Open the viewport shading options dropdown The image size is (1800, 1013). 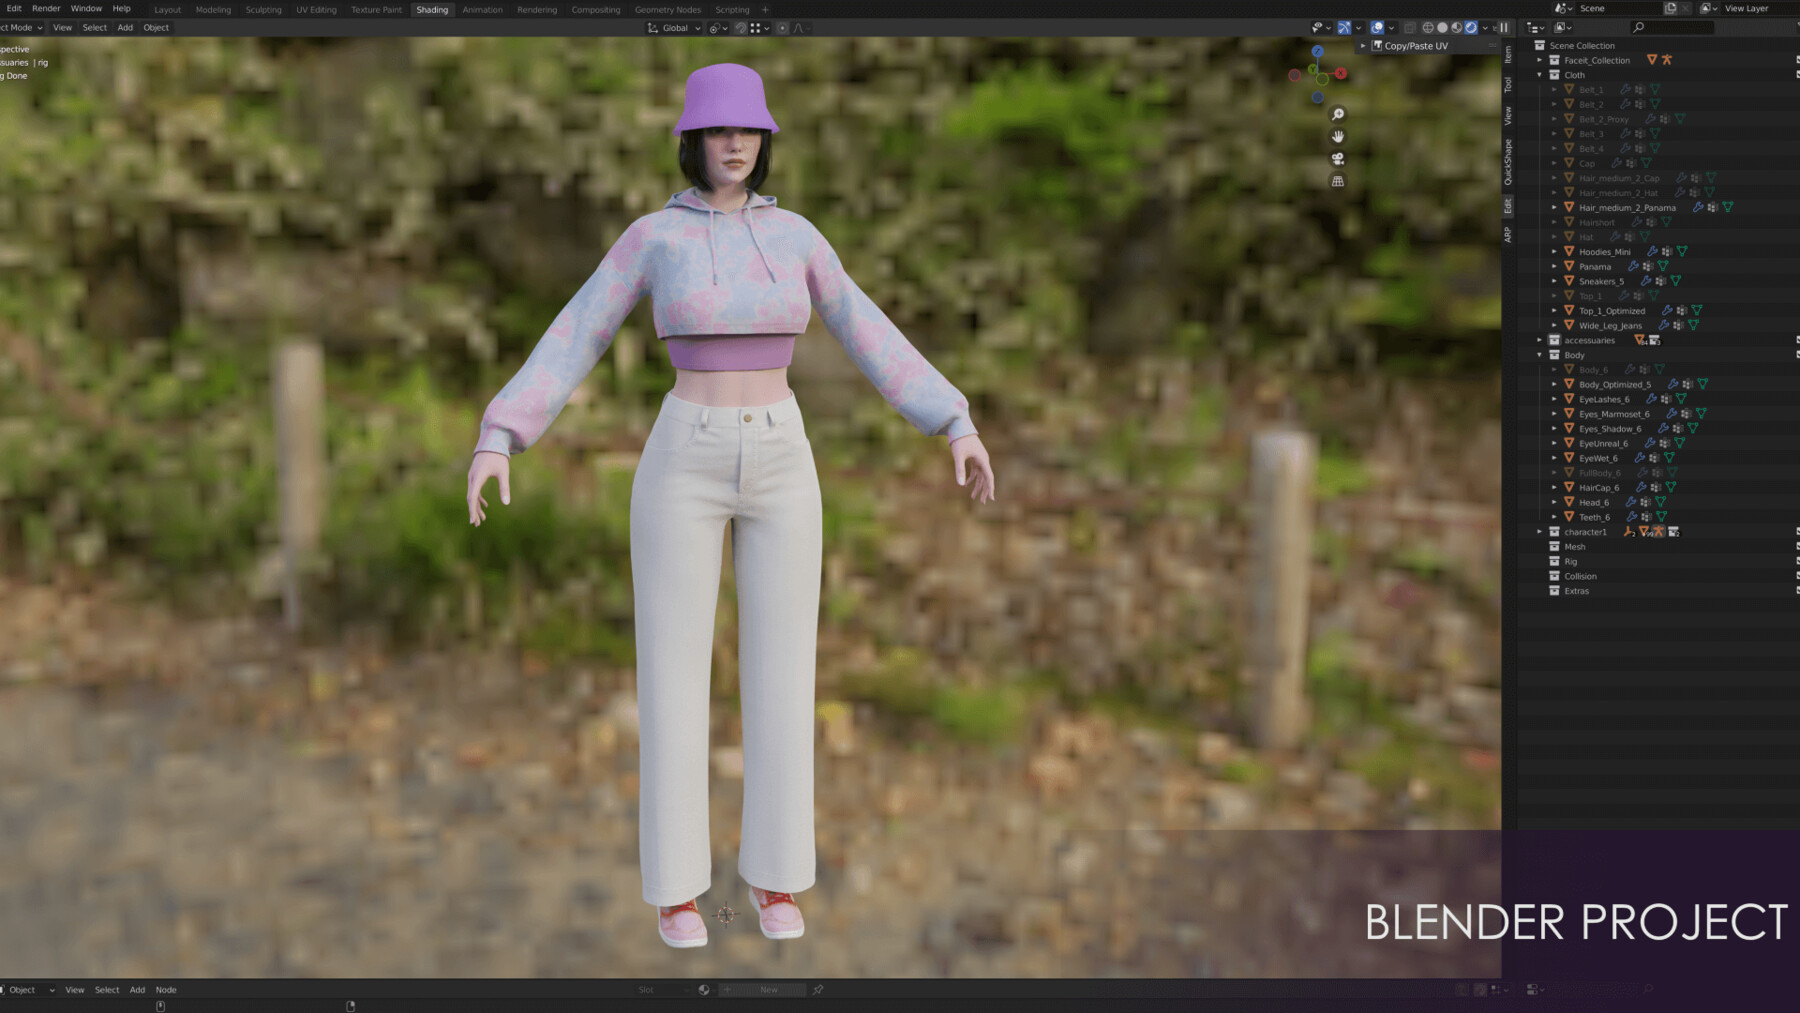[x=1485, y=28]
